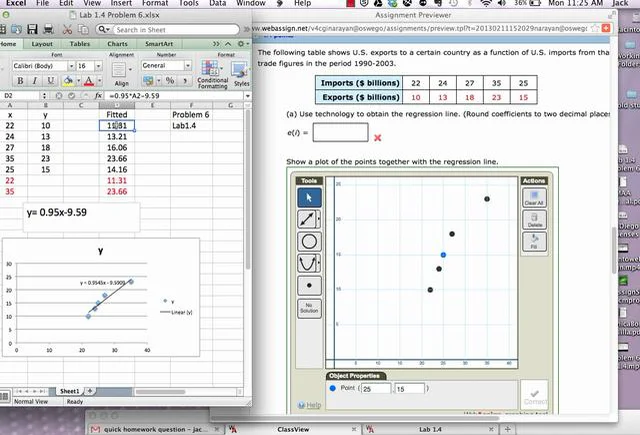Image resolution: width=640 pixels, height=435 pixels.
Task: Click the Save icon in Excel toolbar
Action: [x=32, y=29]
